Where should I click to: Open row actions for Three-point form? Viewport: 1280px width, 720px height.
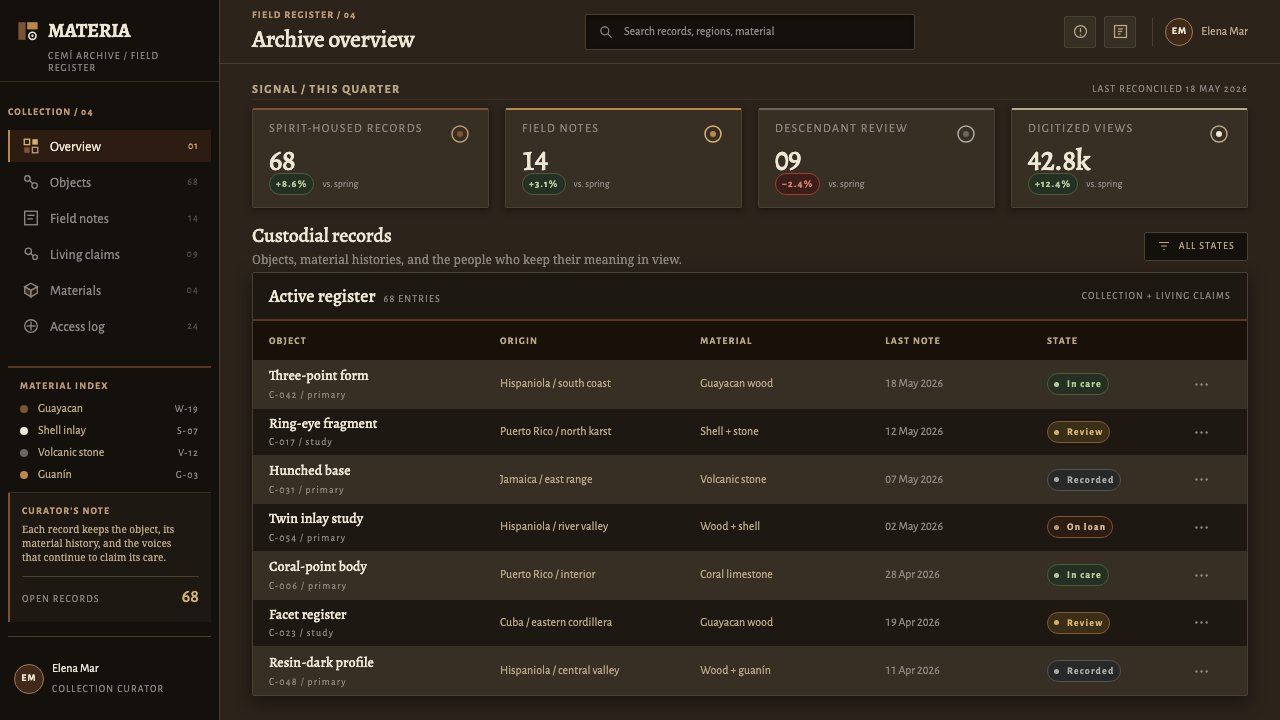click(1201, 384)
